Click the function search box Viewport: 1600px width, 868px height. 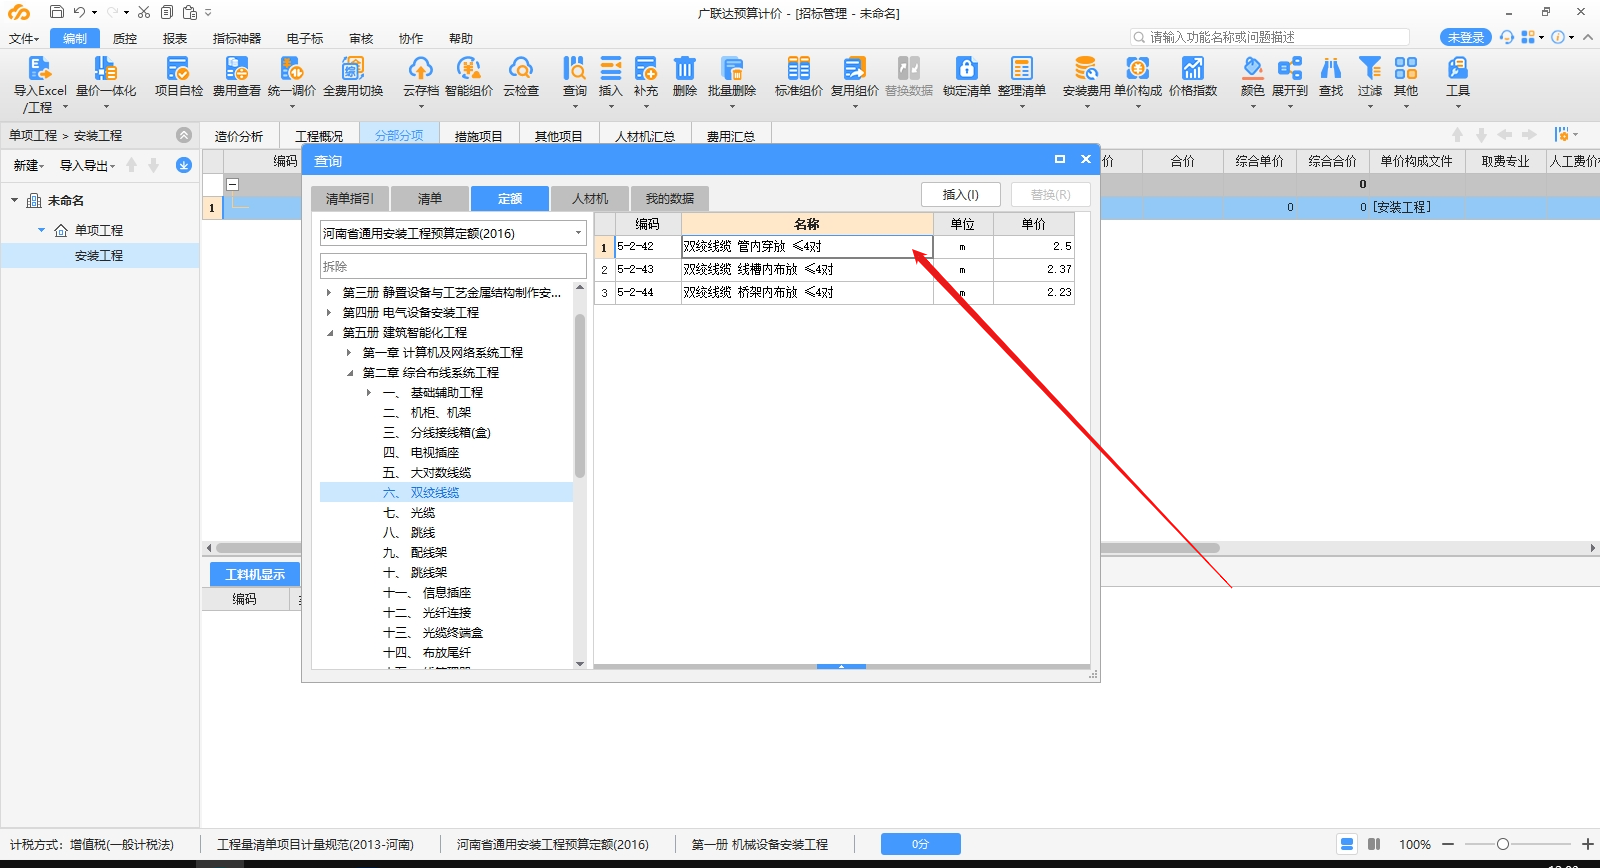(x=1270, y=37)
